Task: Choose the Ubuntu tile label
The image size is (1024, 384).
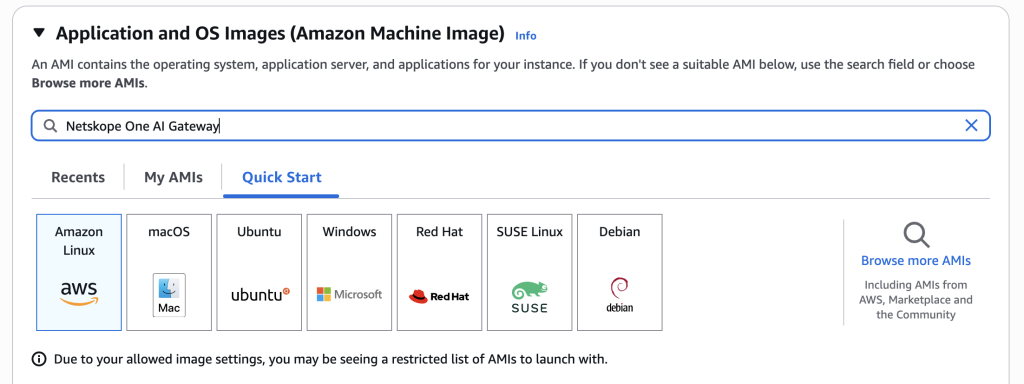Action: (259, 232)
